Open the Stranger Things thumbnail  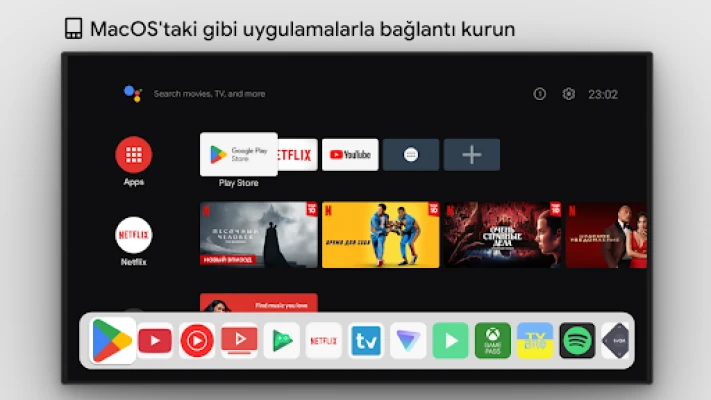[x=503, y=235]
